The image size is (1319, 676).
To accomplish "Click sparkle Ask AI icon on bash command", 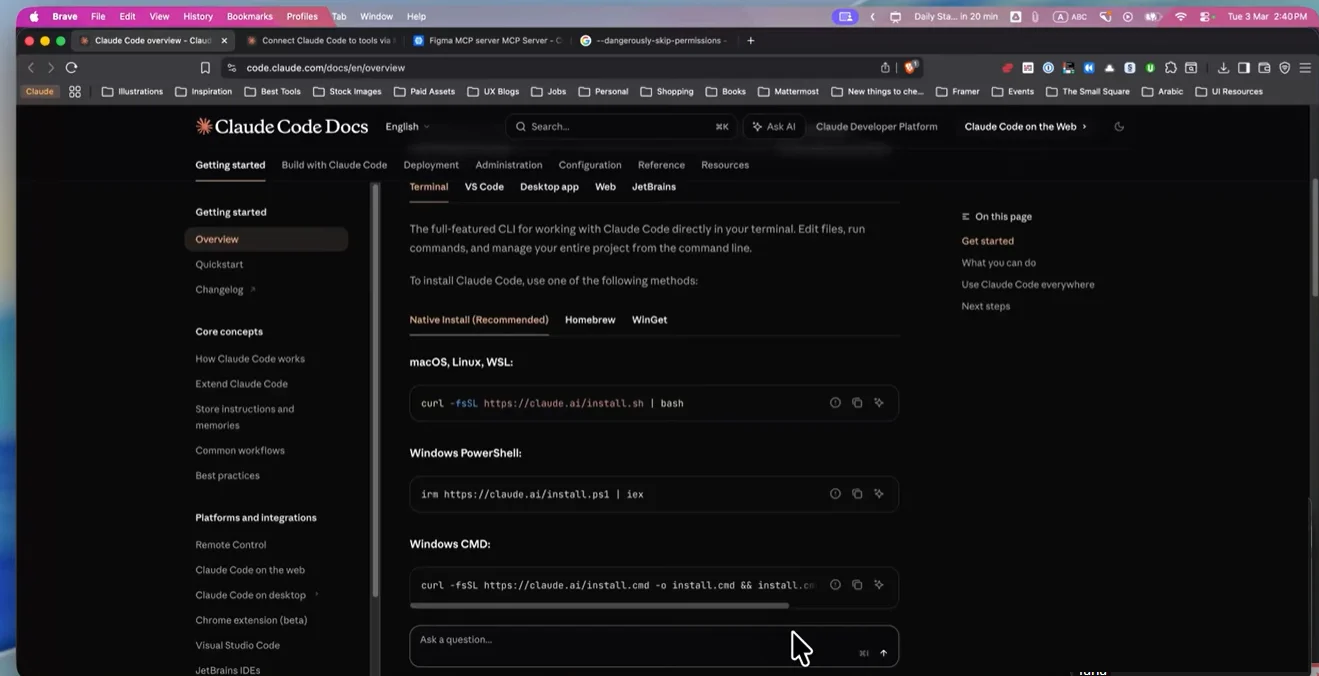I will (x=879, y=403).
